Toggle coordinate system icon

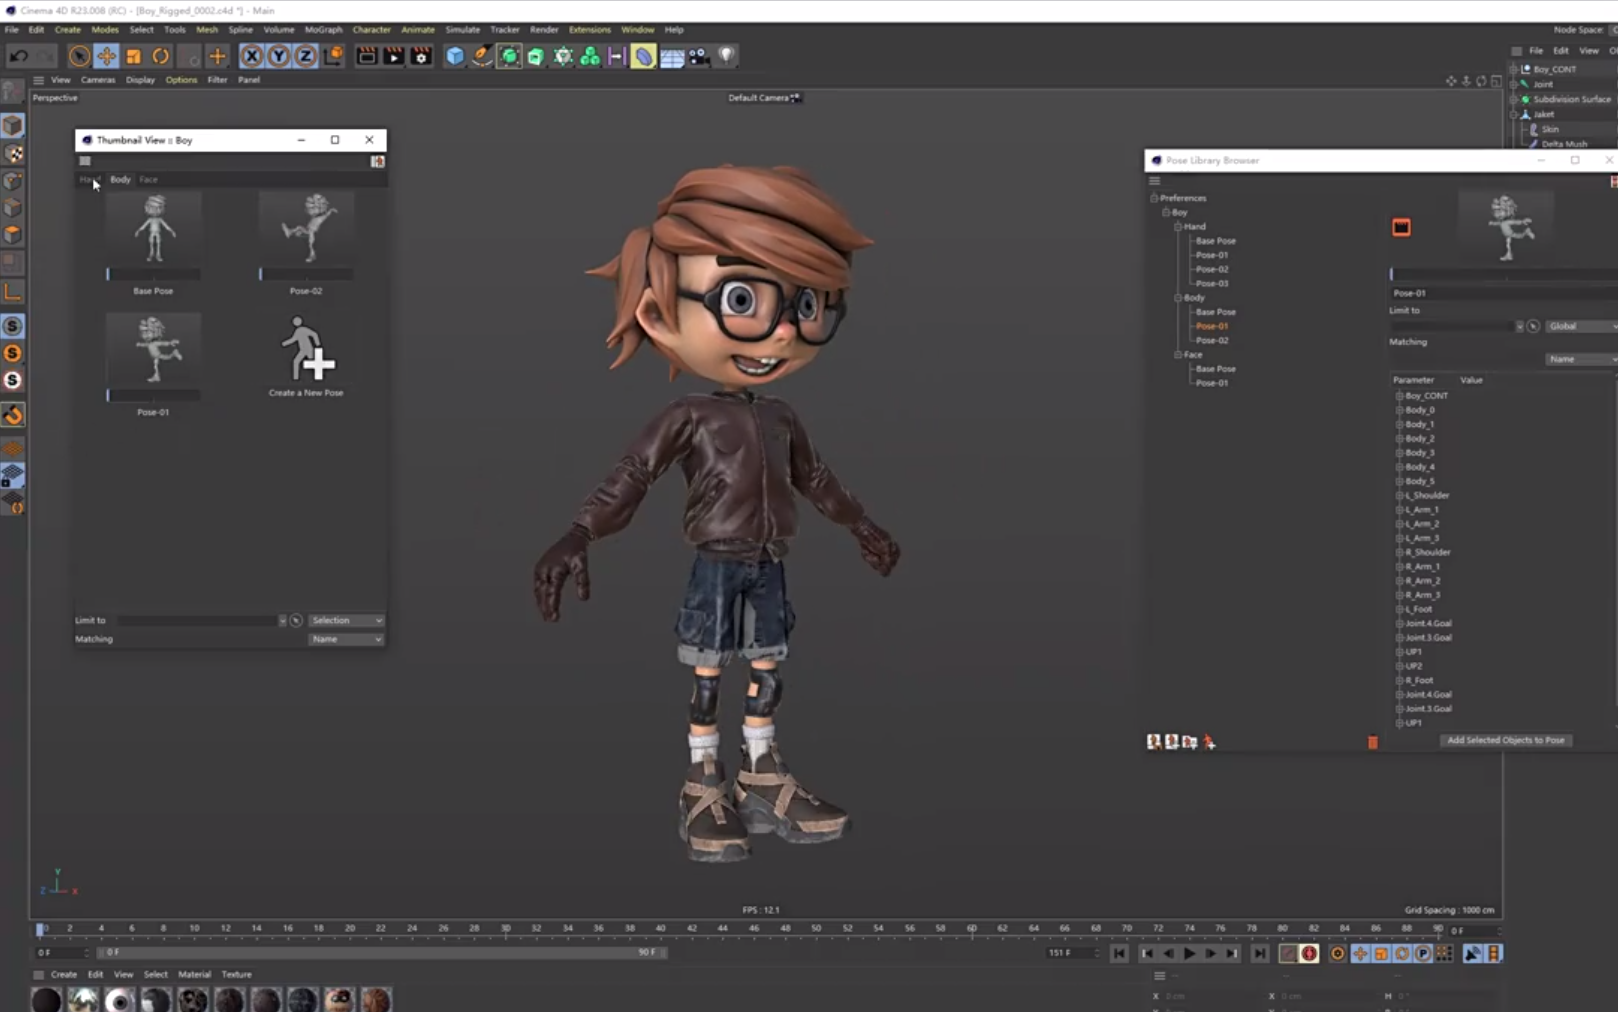333,56
